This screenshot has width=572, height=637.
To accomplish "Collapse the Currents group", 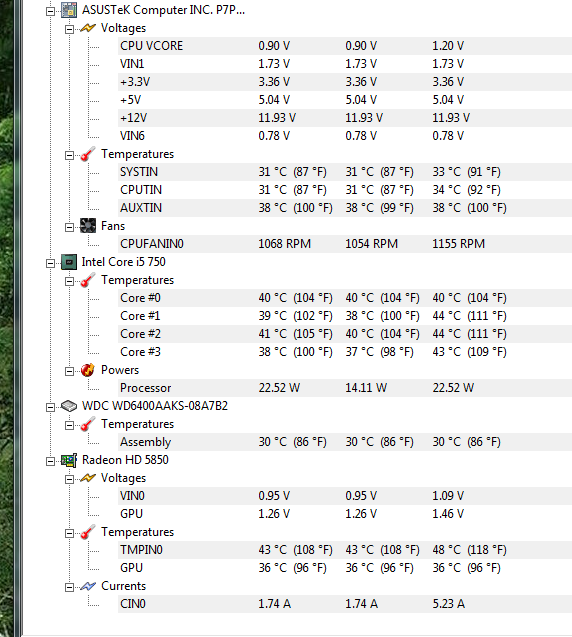I will [69, 587].
